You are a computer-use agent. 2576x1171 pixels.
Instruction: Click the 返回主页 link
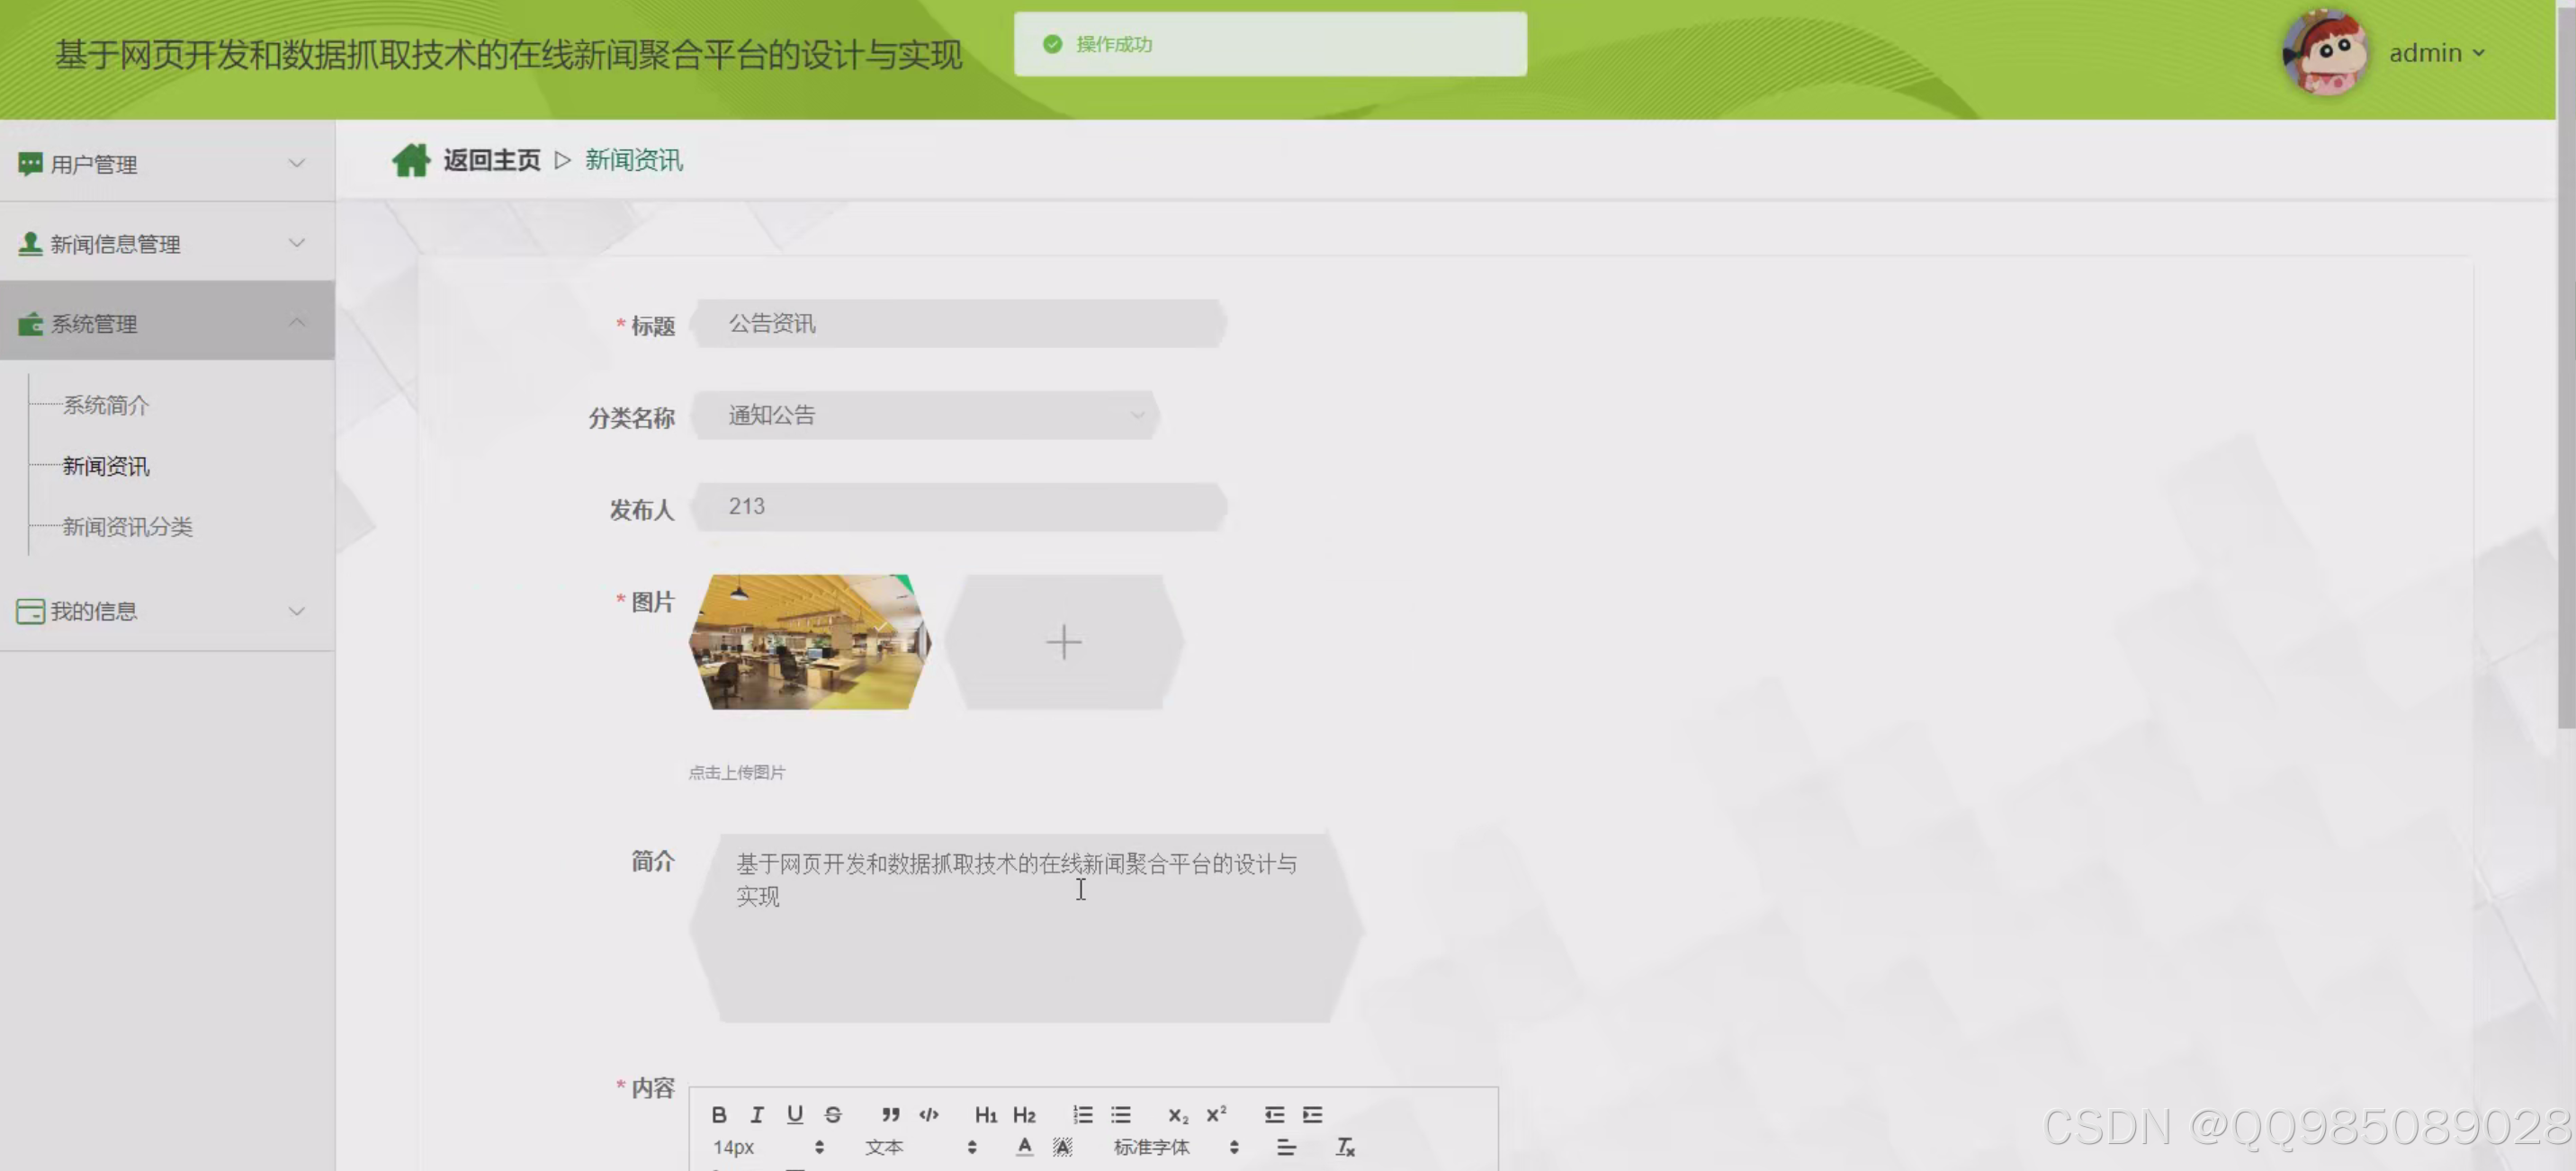(491, 159)
